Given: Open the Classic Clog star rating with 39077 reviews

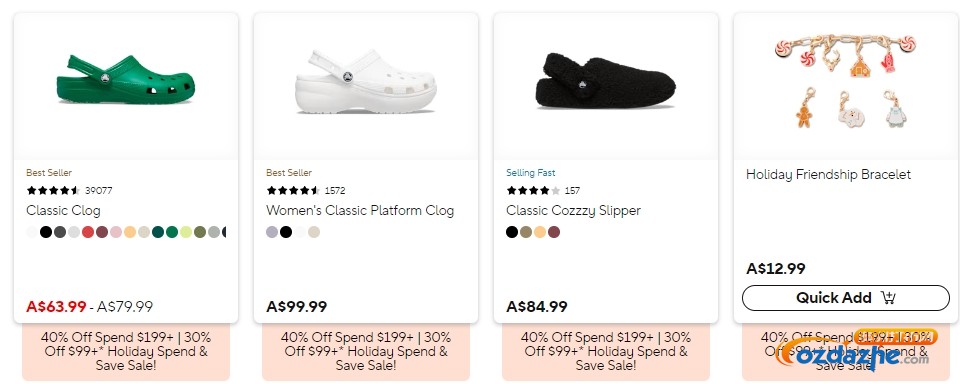Looking at the screenshot, I should [x=69, y=190].
